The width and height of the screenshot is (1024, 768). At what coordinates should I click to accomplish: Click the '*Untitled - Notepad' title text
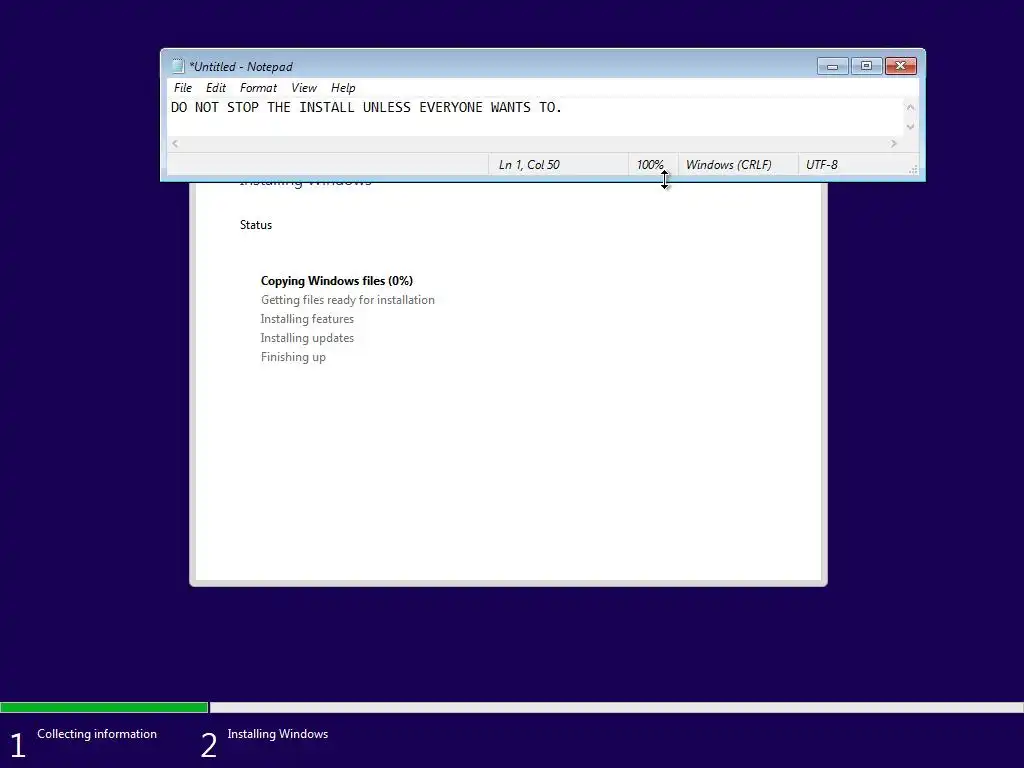click(241, 67)
